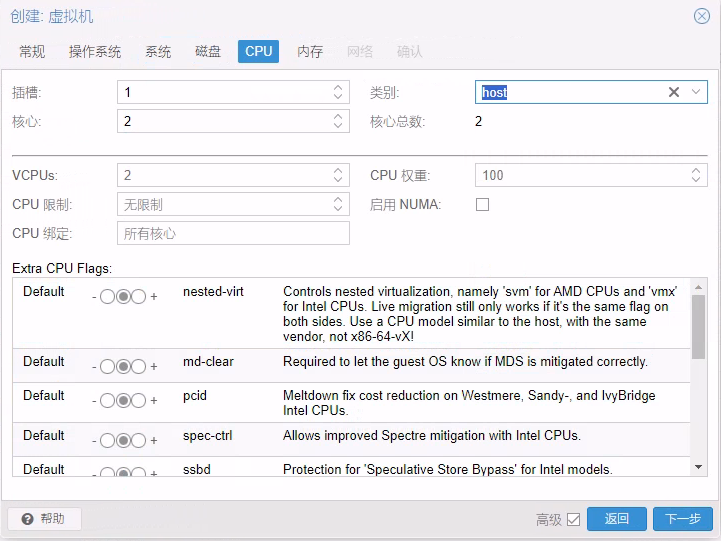The height and width of the screenshot is (541, 721).
Task: Set nested-virt flag to on (+) radio
Action: (139, 297)
